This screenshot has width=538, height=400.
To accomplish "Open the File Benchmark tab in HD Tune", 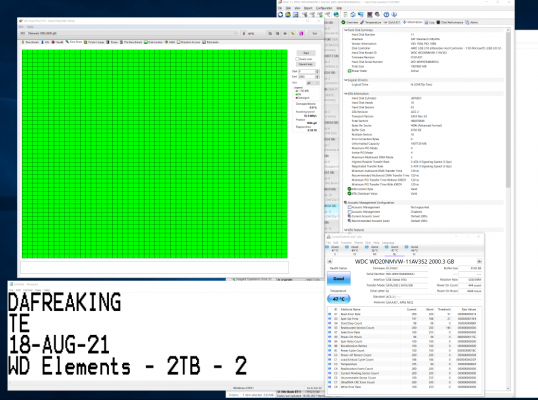I will pos(131,42).
